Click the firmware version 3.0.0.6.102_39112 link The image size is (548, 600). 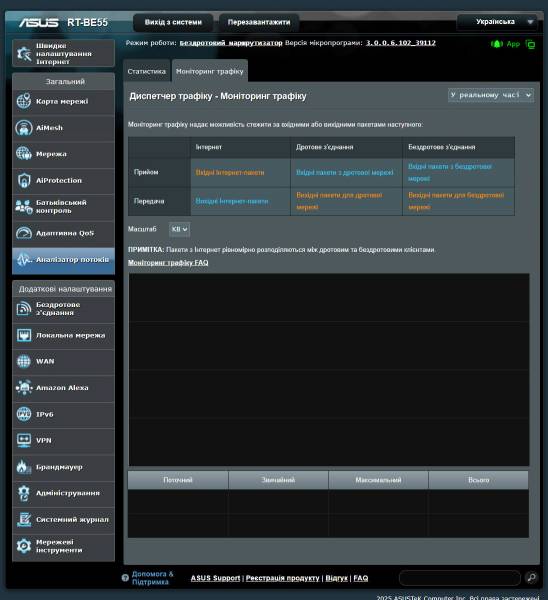401,43
